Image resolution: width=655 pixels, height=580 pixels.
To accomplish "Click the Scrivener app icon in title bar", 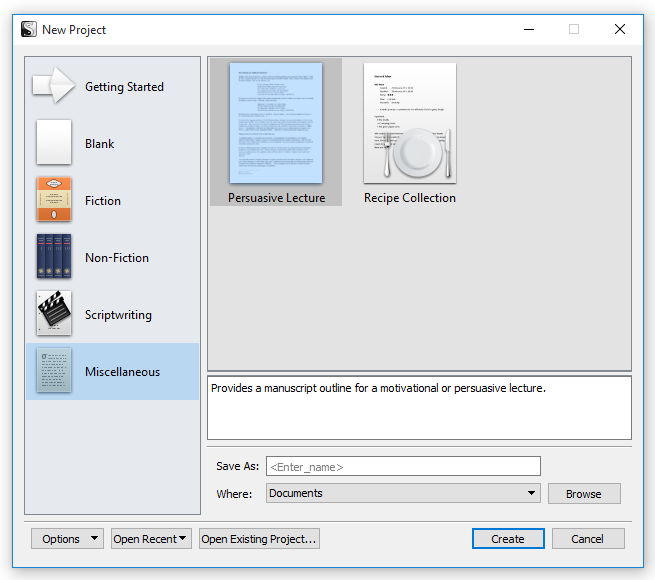I will pyautogui.click(x=29, y=29).
